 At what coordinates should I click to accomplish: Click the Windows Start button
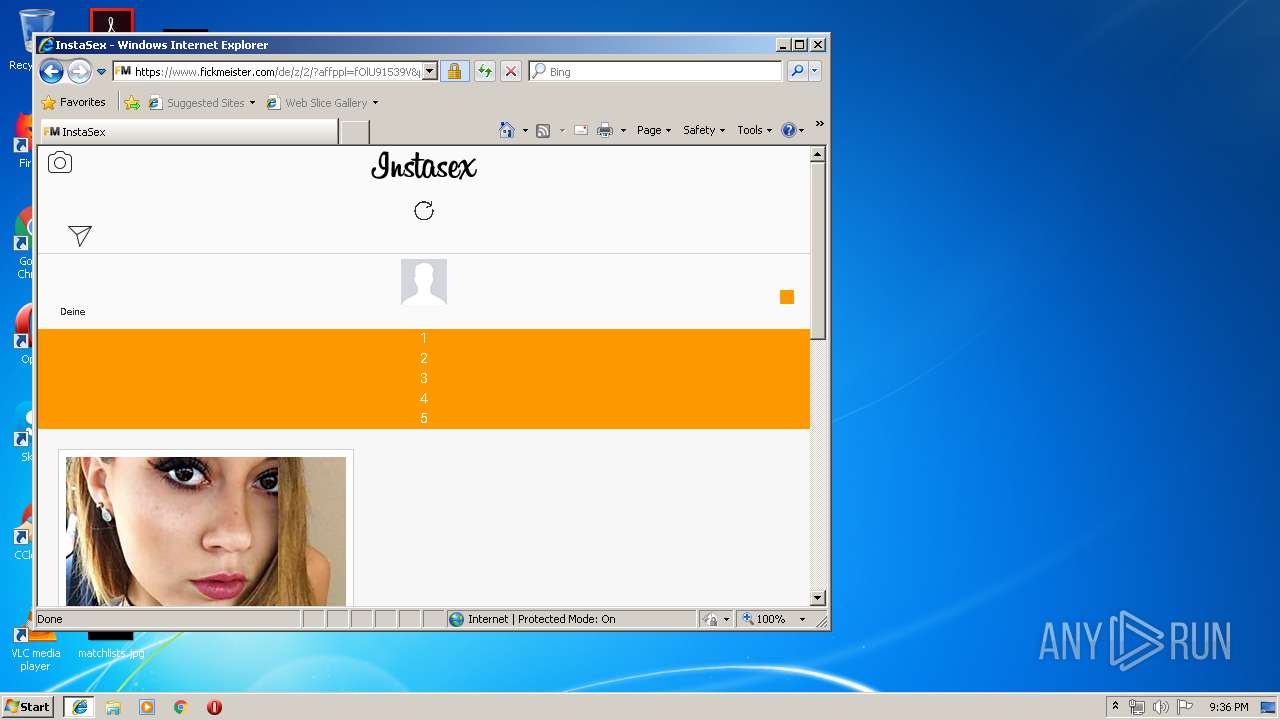pyautogui.click(x=27, y=707)
